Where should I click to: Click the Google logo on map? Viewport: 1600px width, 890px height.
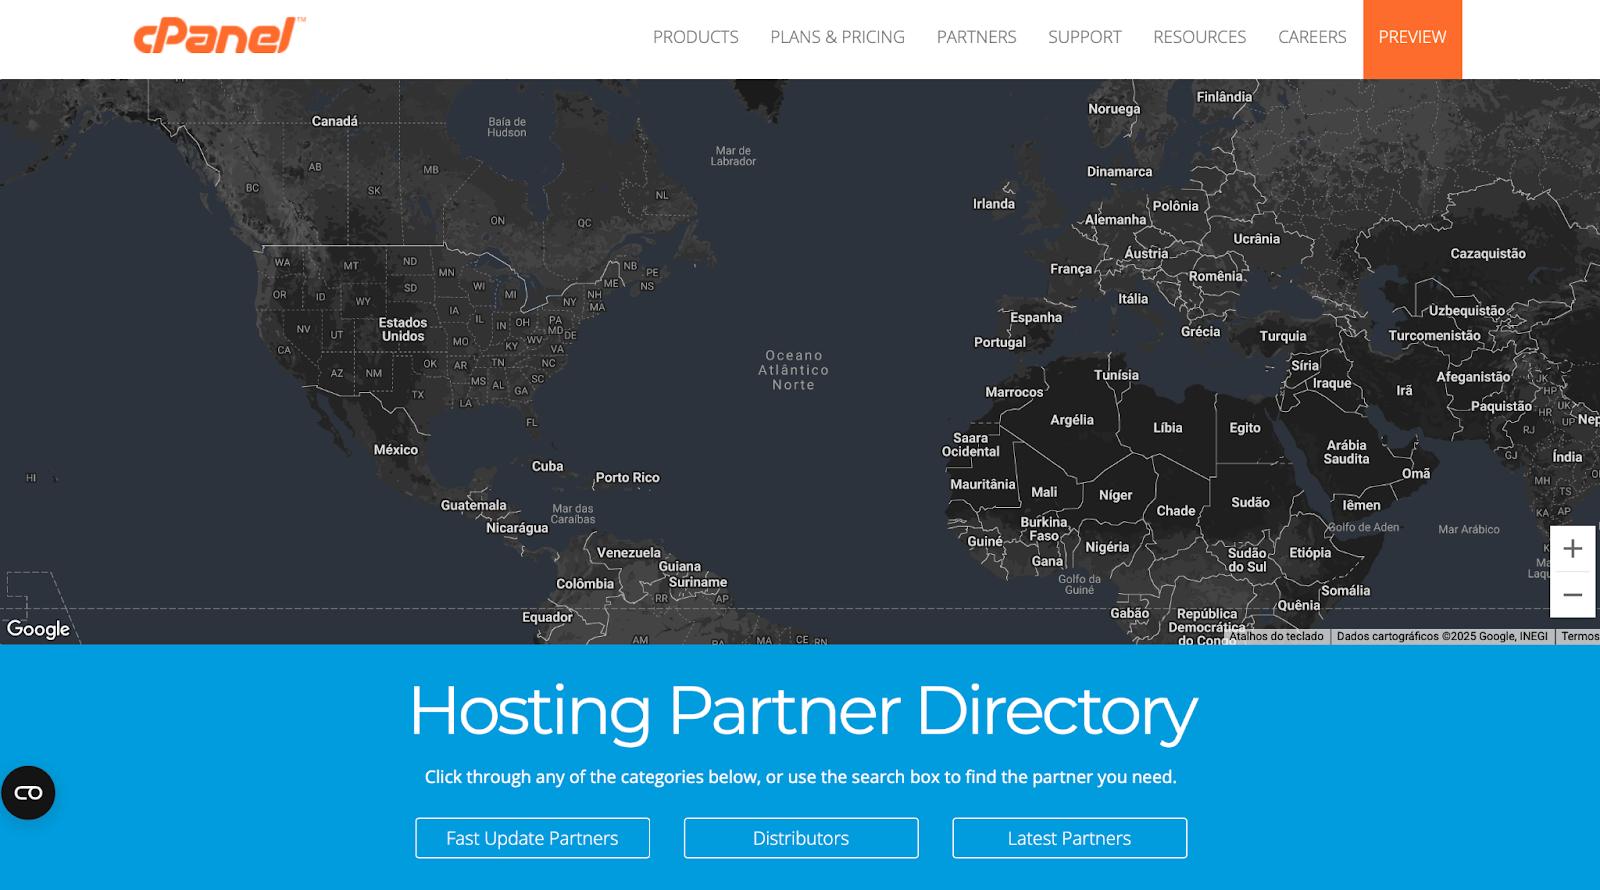(38, 629)
